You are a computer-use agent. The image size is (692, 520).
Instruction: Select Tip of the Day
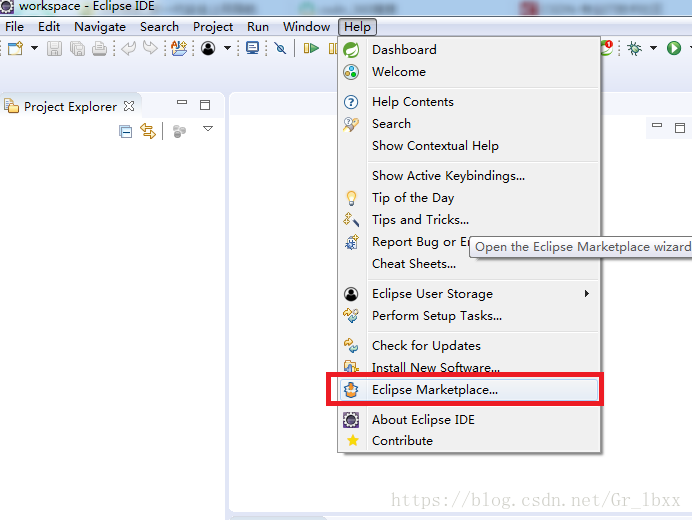(469, 198)
